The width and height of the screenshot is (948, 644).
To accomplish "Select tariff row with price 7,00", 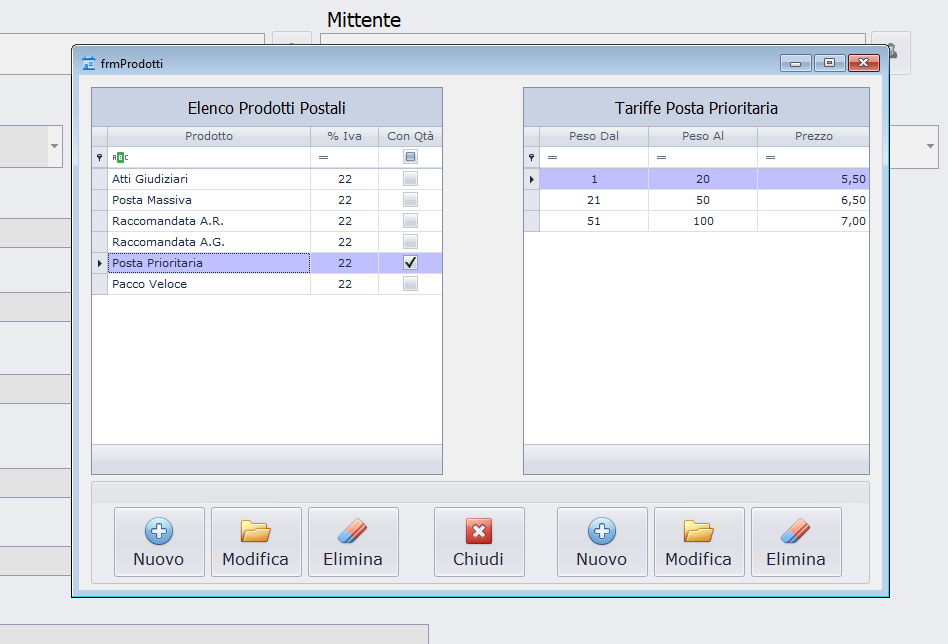I will point(702,221).
